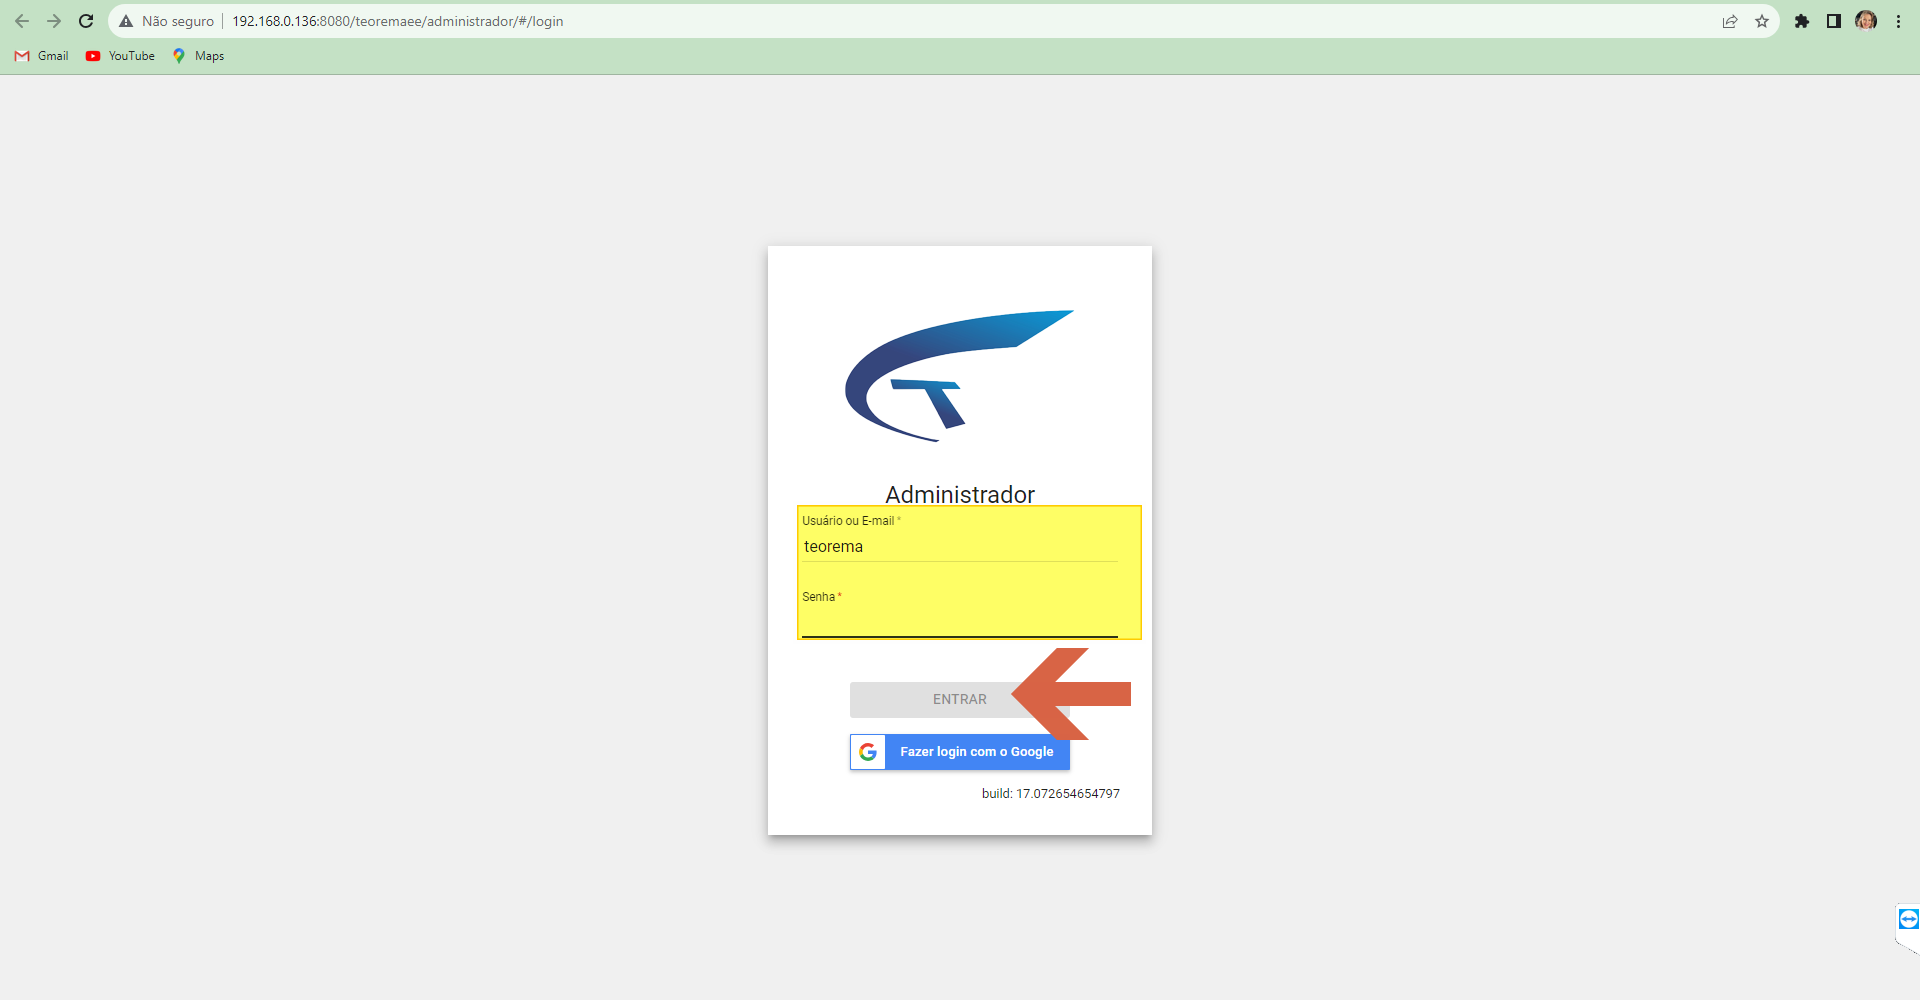Go back using the browser back arrow
Image resolution: width=1920 pixels, height=1000 pixels.
point(22,21)
